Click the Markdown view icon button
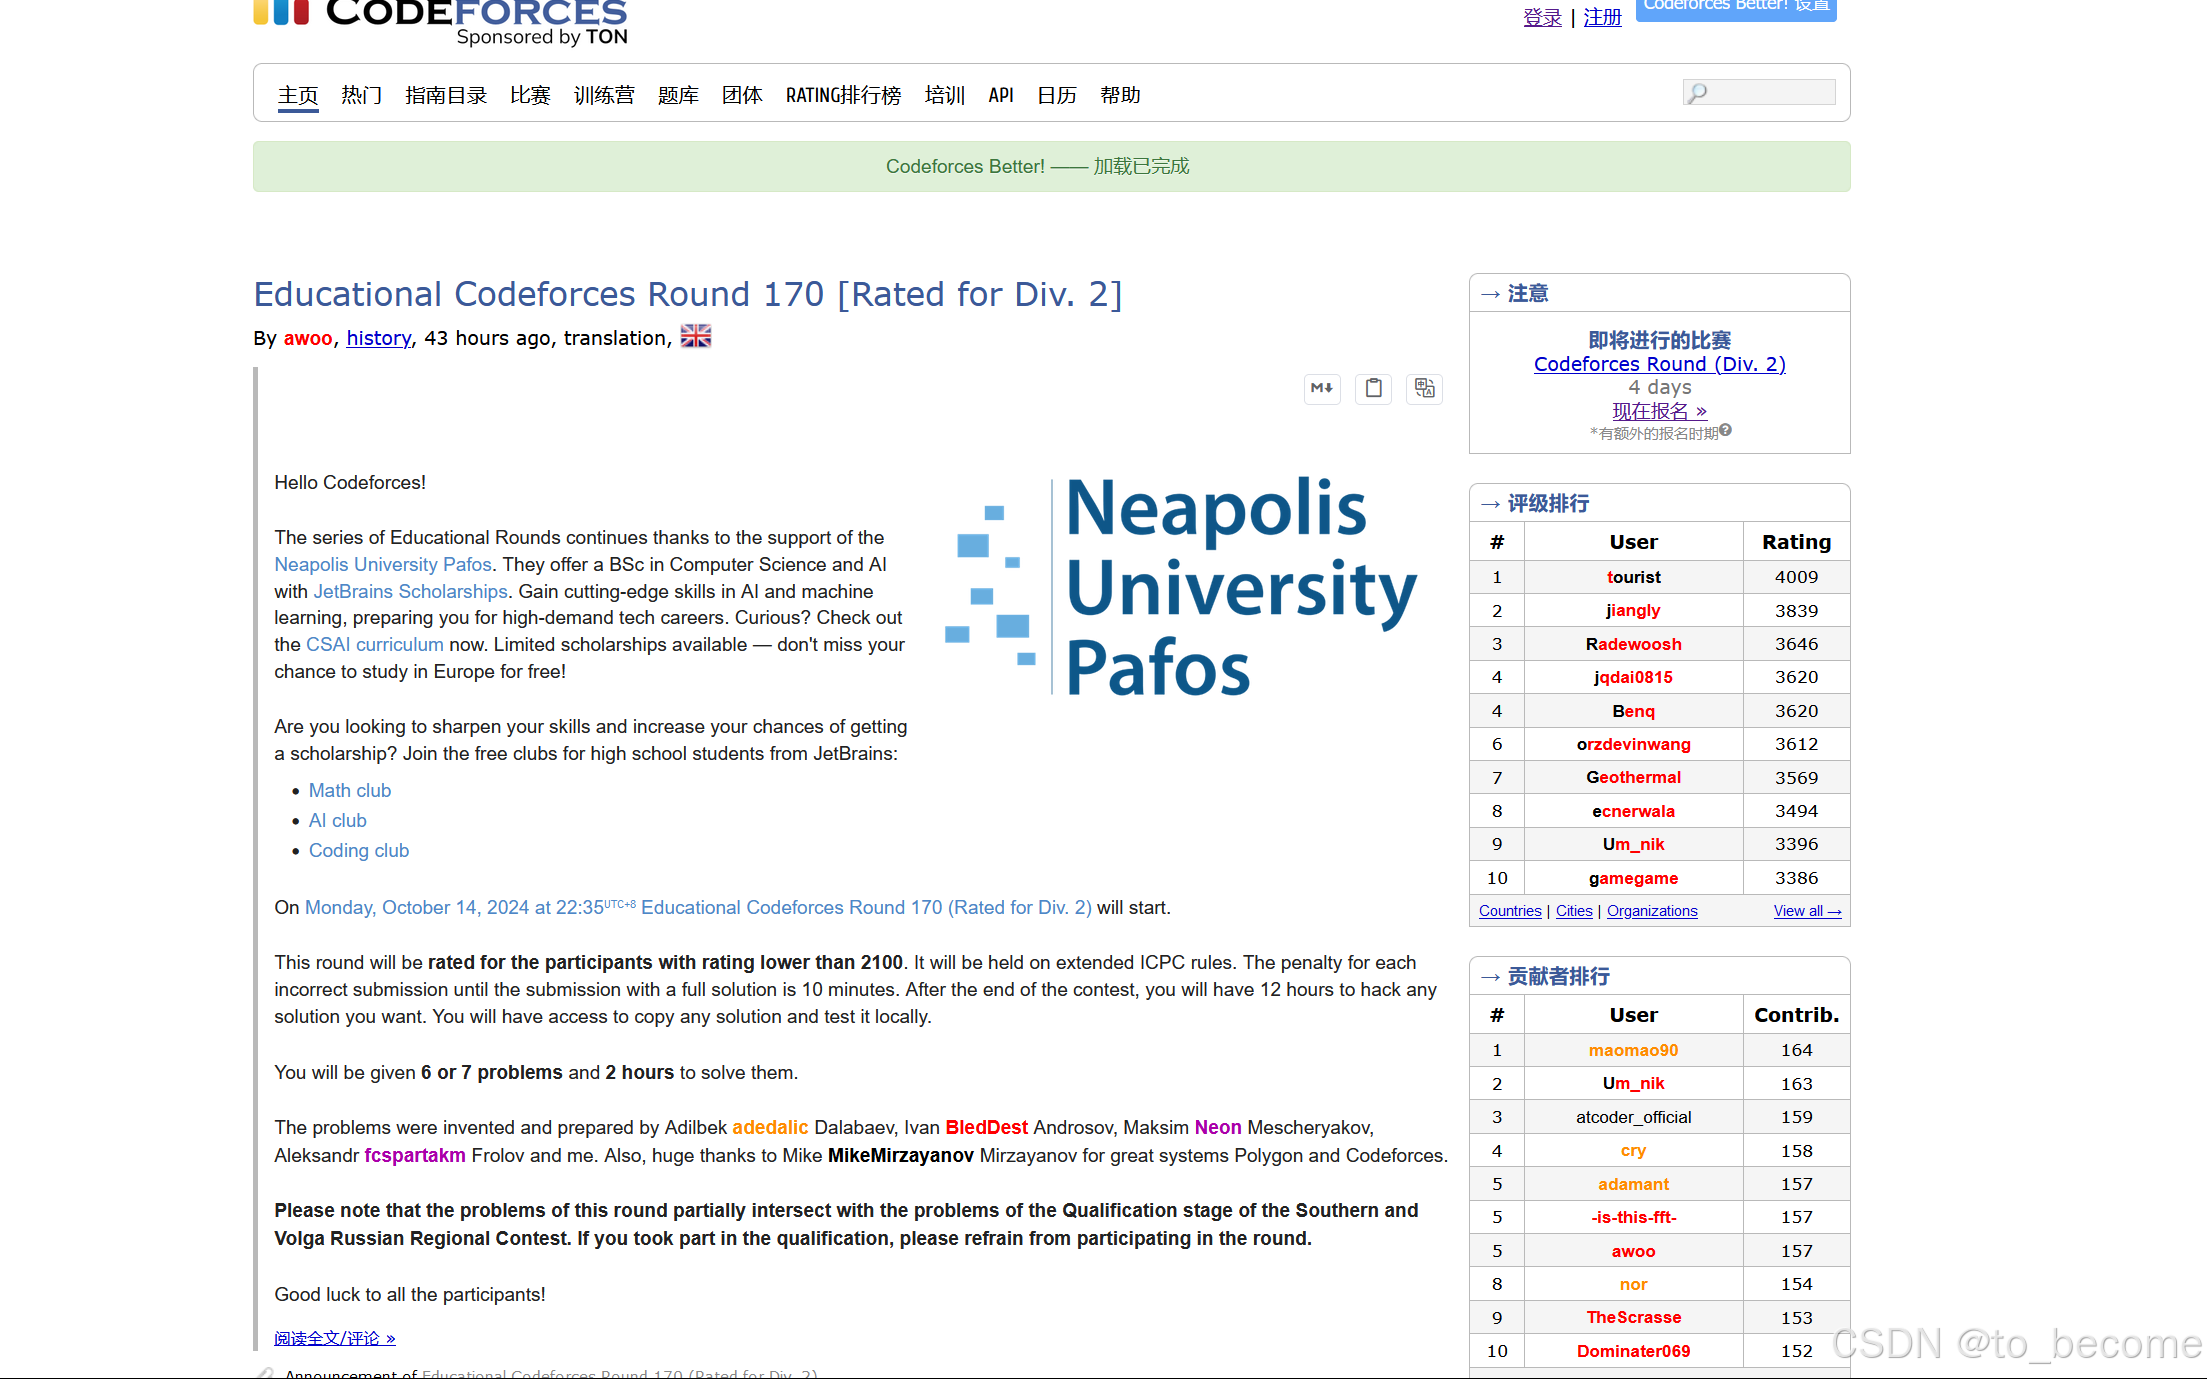 point(1321,388)
